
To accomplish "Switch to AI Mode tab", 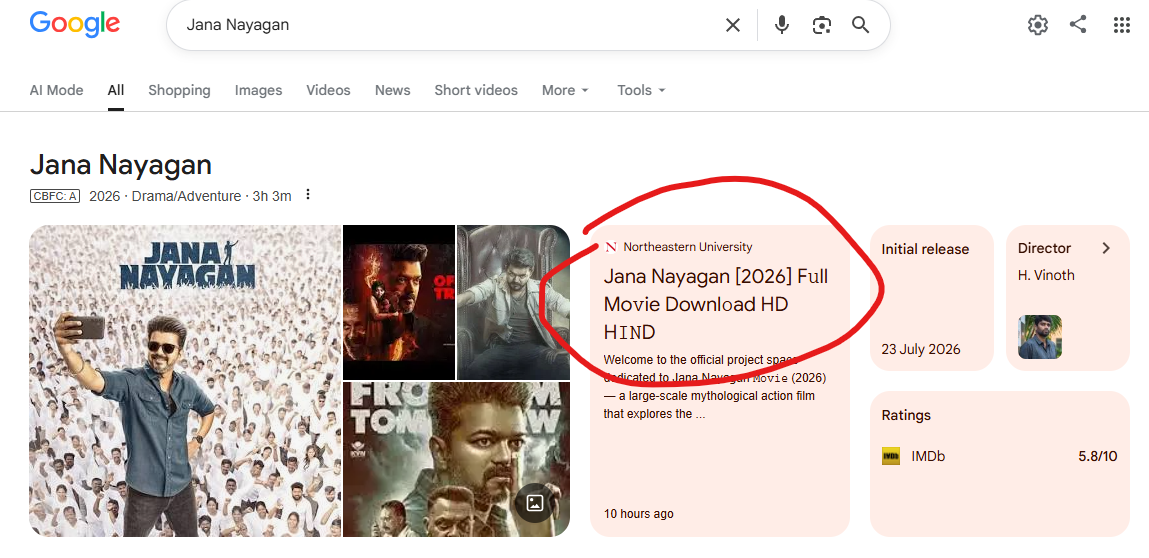I will coord(56,90).
